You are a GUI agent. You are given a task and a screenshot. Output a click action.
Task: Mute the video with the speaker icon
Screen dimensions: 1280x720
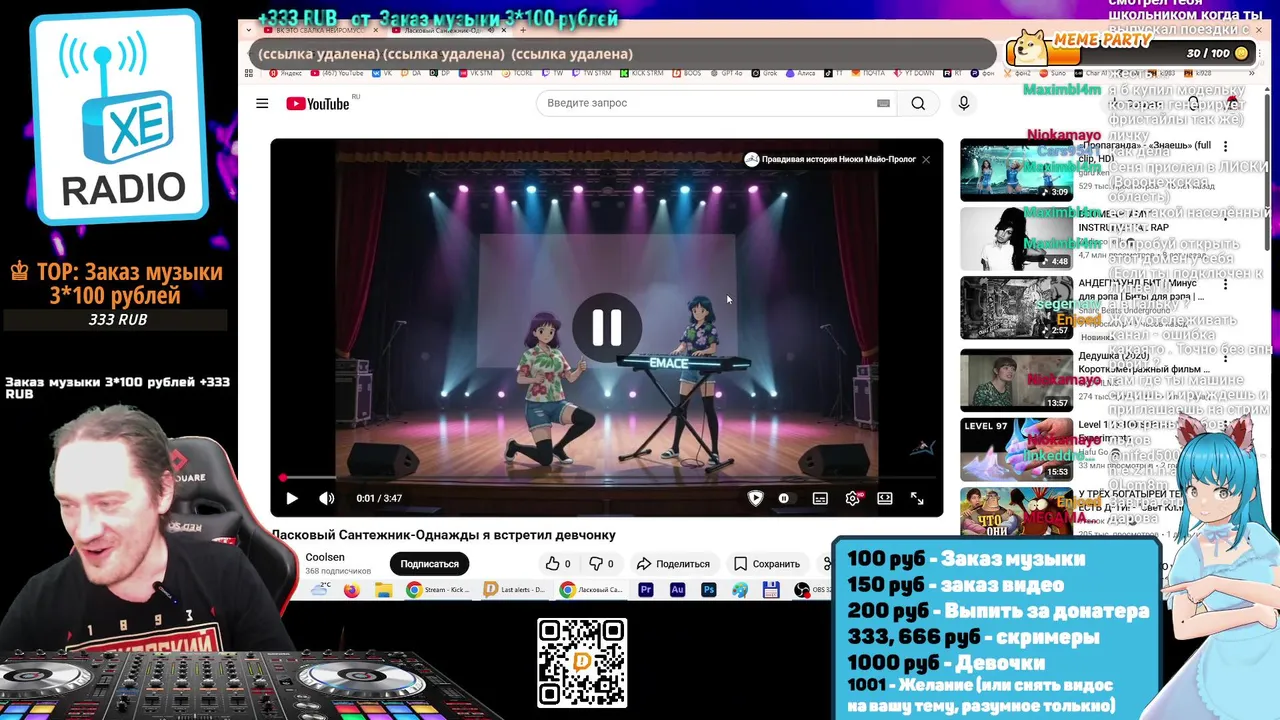[327, 498]
